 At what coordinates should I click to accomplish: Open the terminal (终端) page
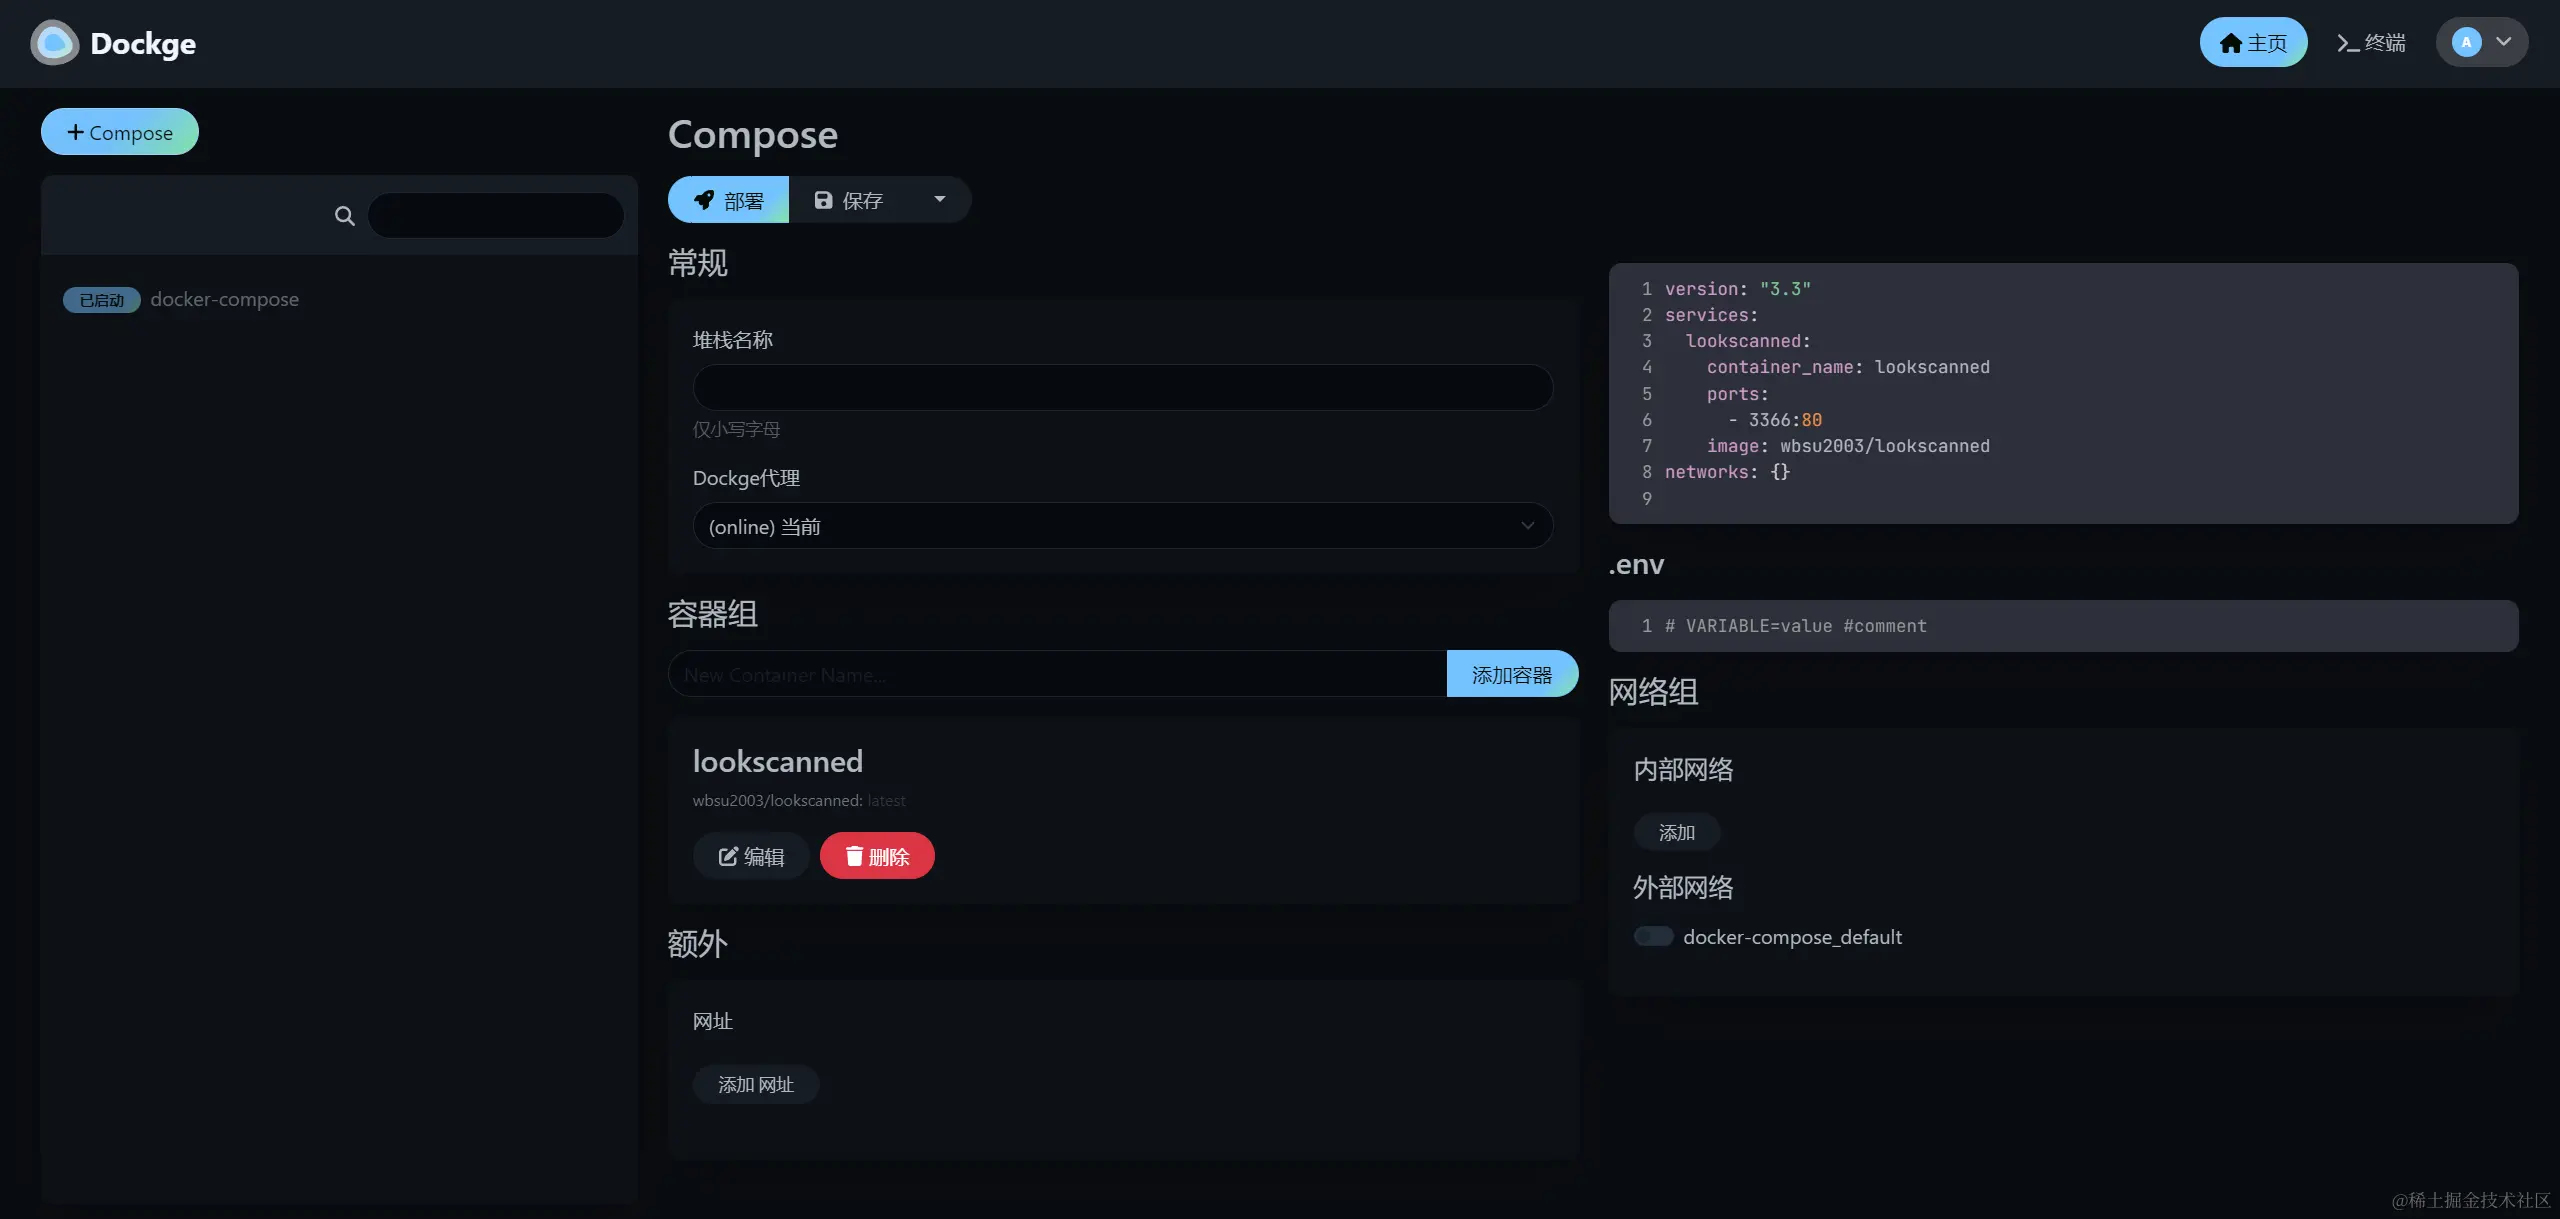click(2371, 42)
